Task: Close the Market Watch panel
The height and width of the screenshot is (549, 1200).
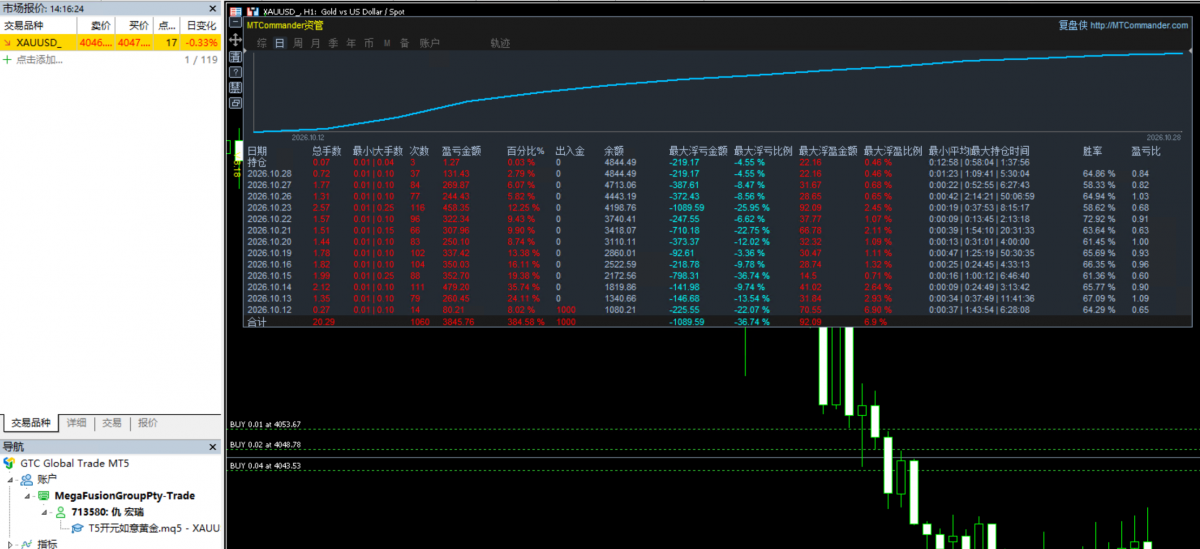Action: [x=212, y=7]
